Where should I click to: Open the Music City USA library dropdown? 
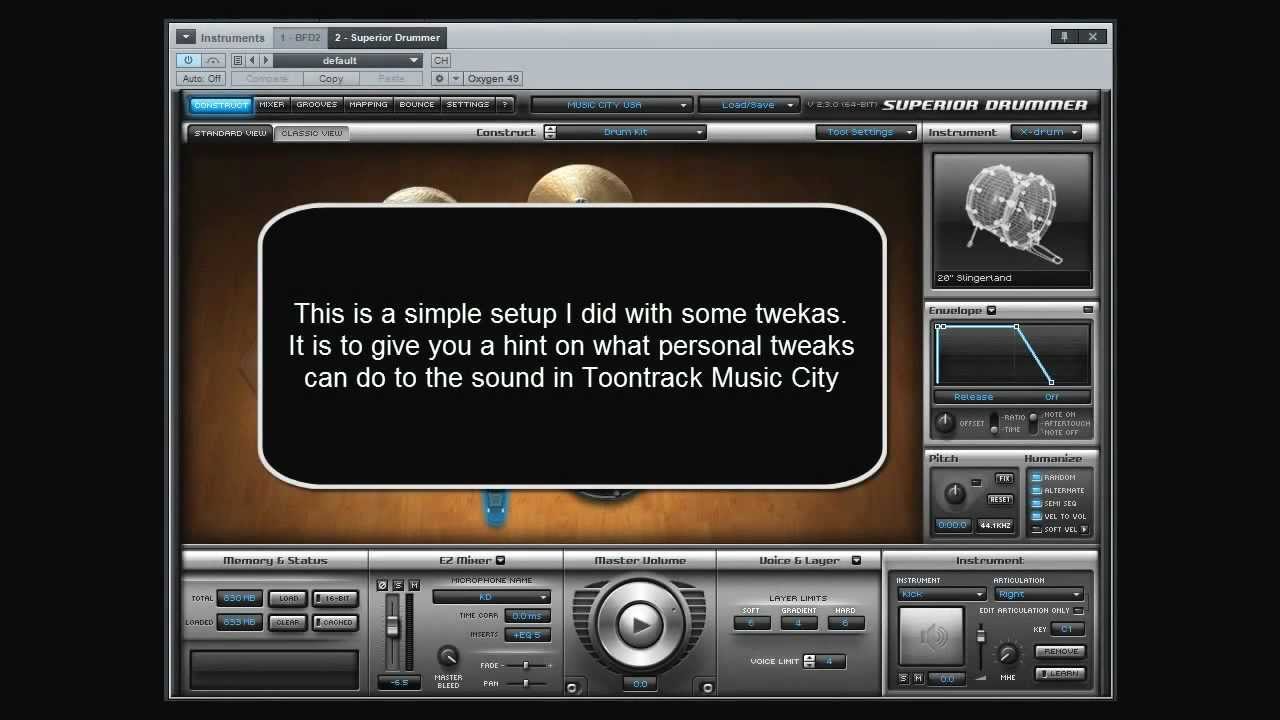(x=612, y=105)
